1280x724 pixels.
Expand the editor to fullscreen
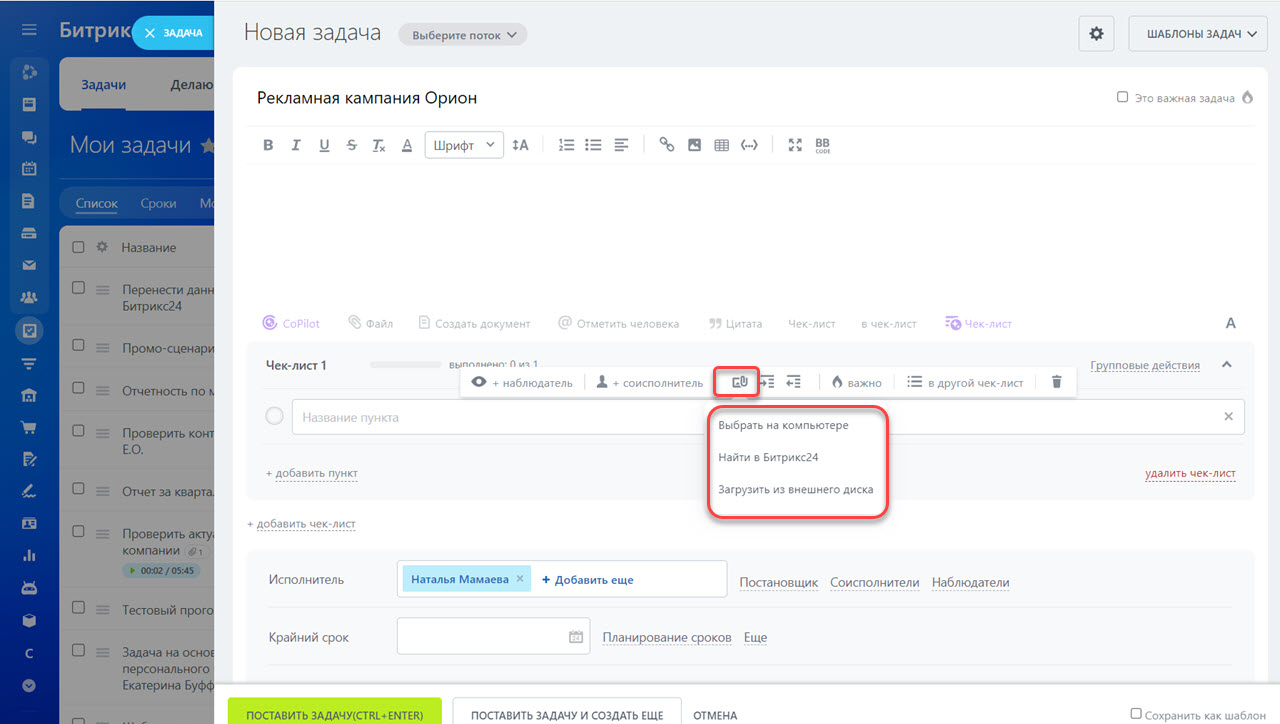pyautogui.click(x=795, y=145)
